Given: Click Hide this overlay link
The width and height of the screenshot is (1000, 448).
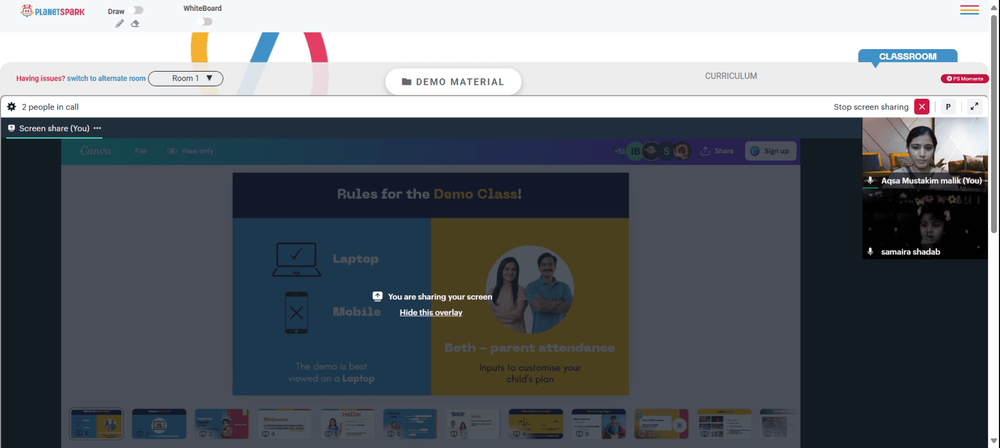Looking at the screenshot, I should pyautogui.click(x=431, y=312).
